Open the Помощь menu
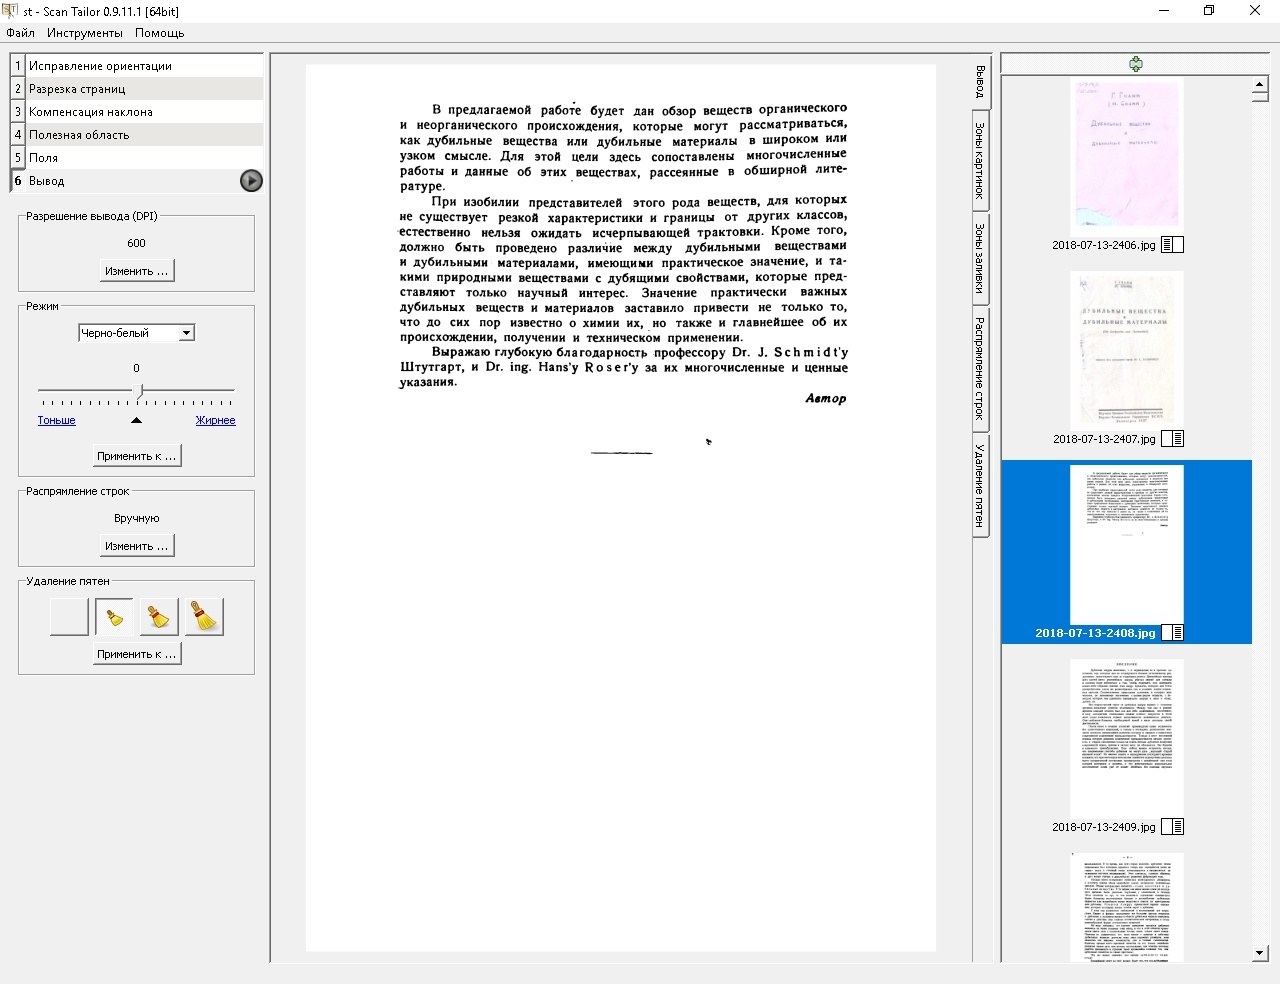 (x=160, y=33)
